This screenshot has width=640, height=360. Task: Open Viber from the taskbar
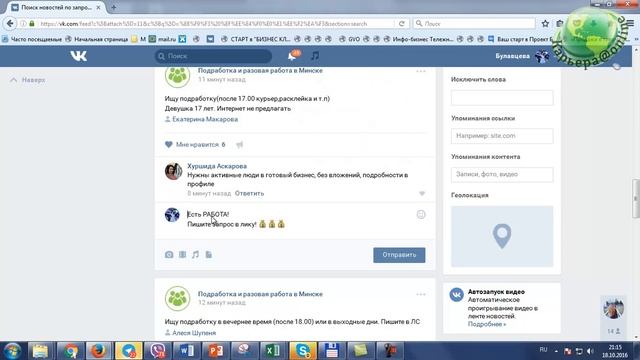click(x=158, y=351)
